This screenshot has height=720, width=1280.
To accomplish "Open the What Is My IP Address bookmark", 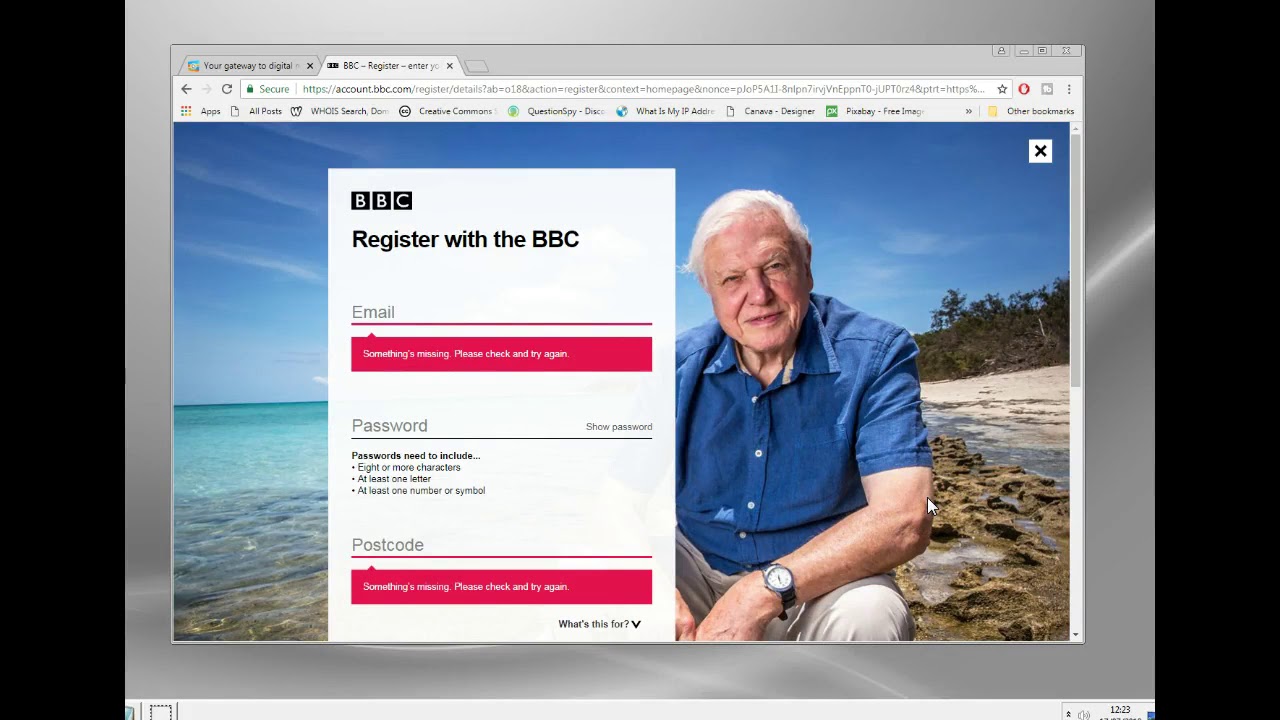I will [x=666, y=111].
